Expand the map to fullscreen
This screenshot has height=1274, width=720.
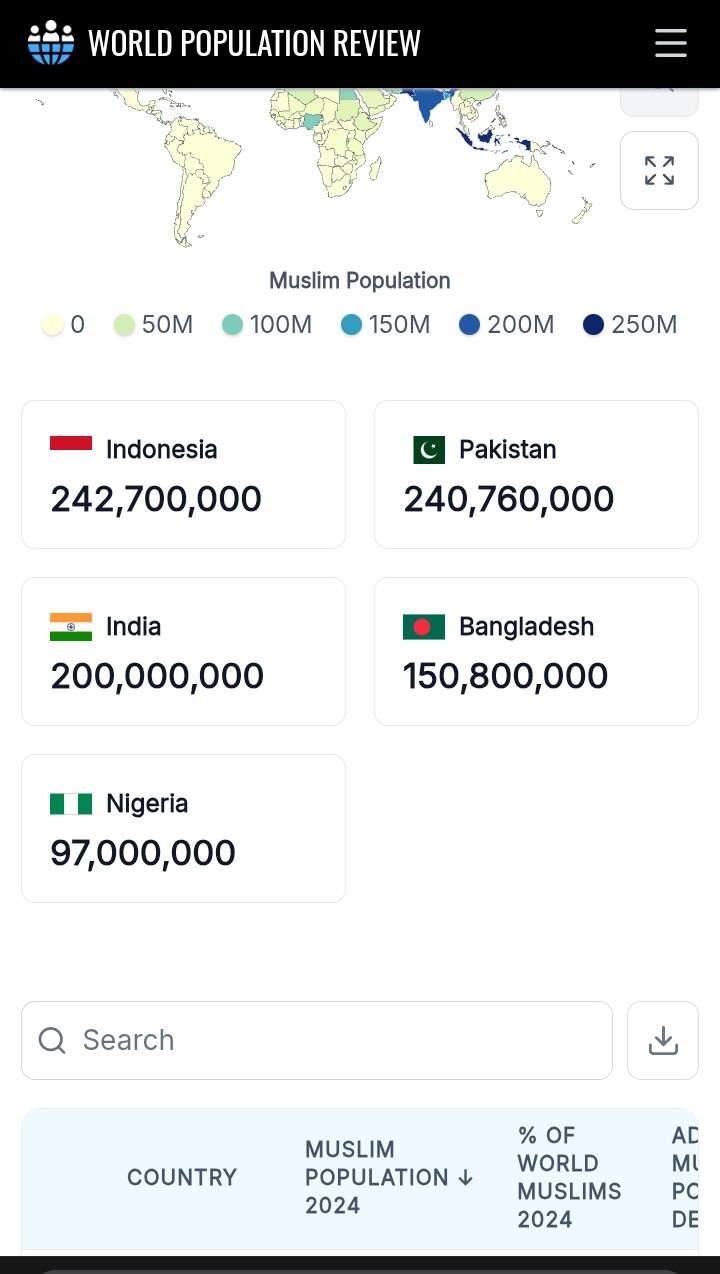pos(659,171)
